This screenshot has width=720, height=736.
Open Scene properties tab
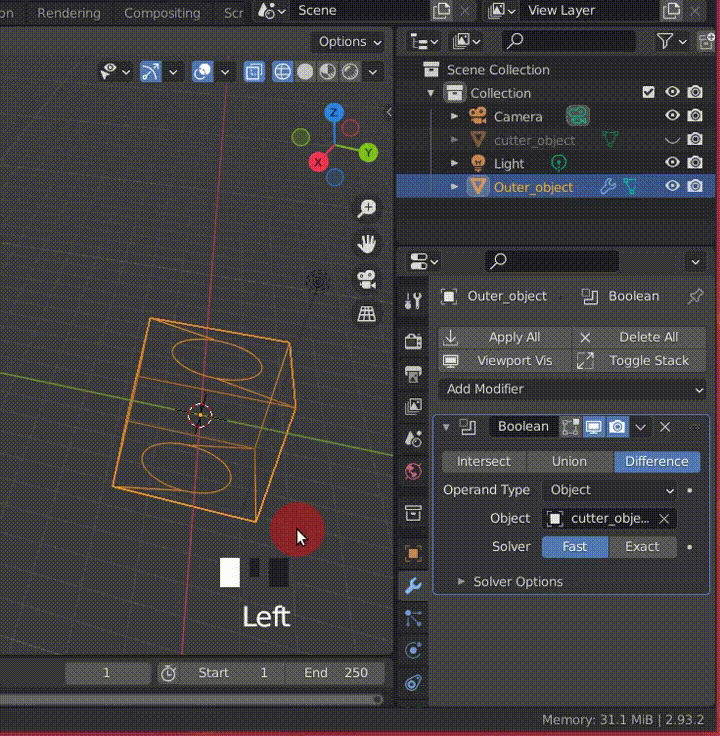point(413,439)
